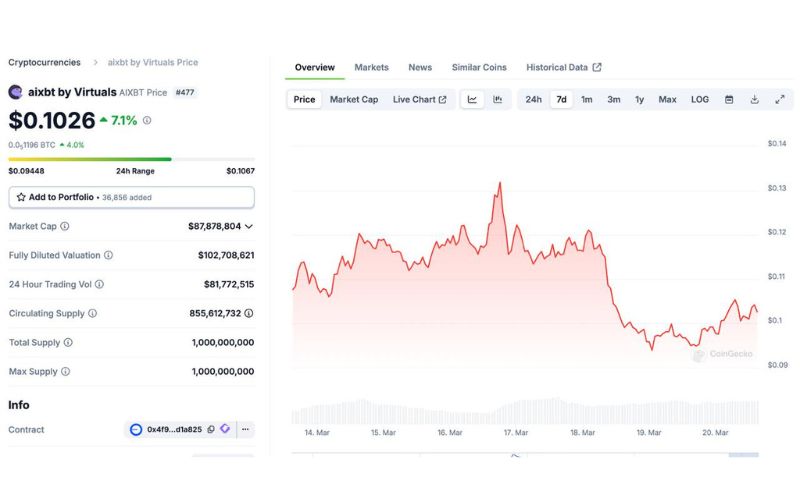Image resolution: width=800 pixels, height=500 pixels.
Task: Click the $0.1026 current price text
Action: pyautogui.click(x=52, y=120)
